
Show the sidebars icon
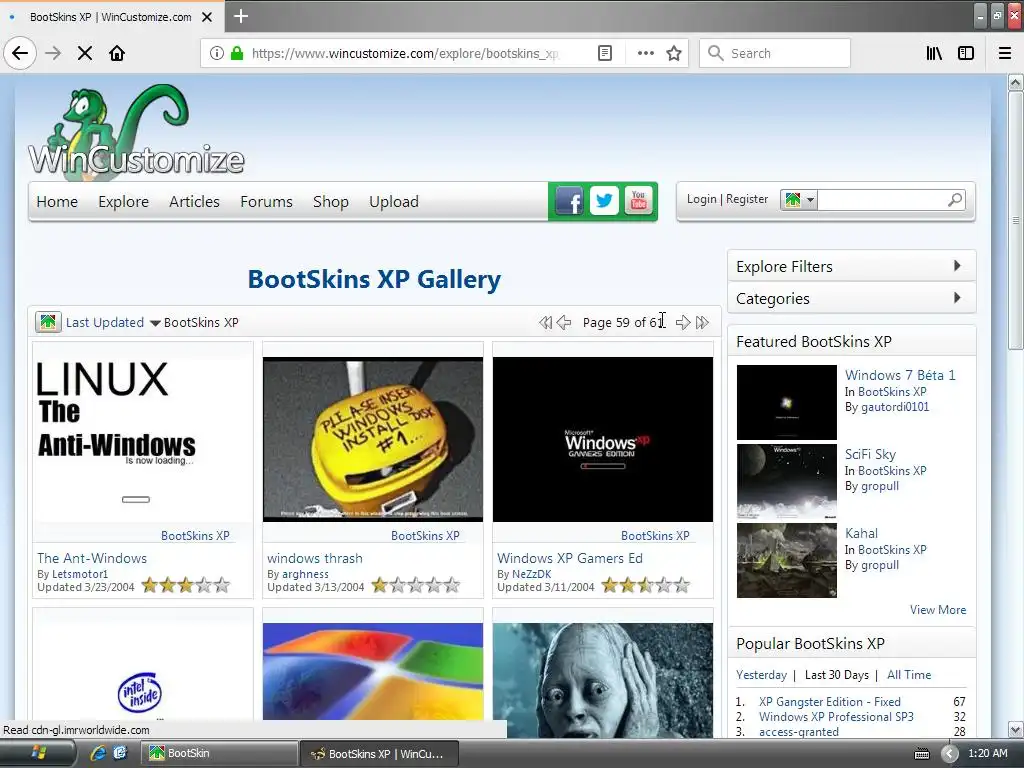(x=966, y=53)
